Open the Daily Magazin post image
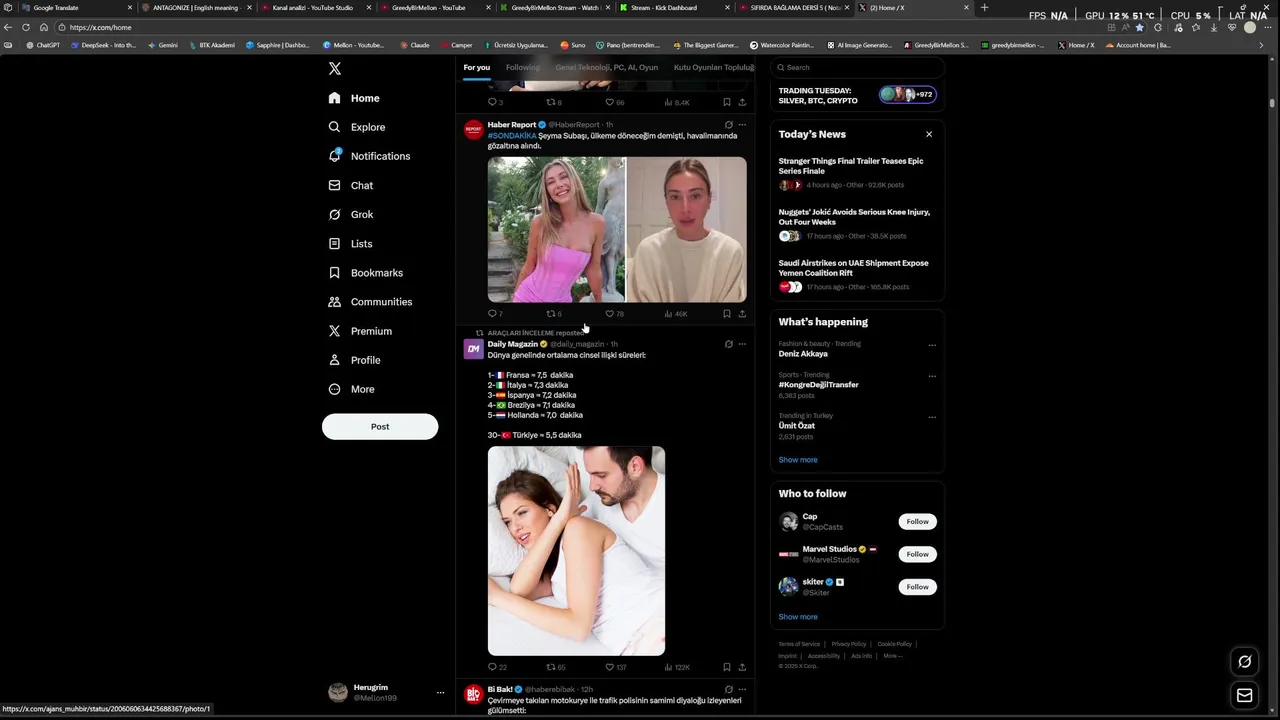Viewport: 1280px width, 720px height. [x=576, y=551]
